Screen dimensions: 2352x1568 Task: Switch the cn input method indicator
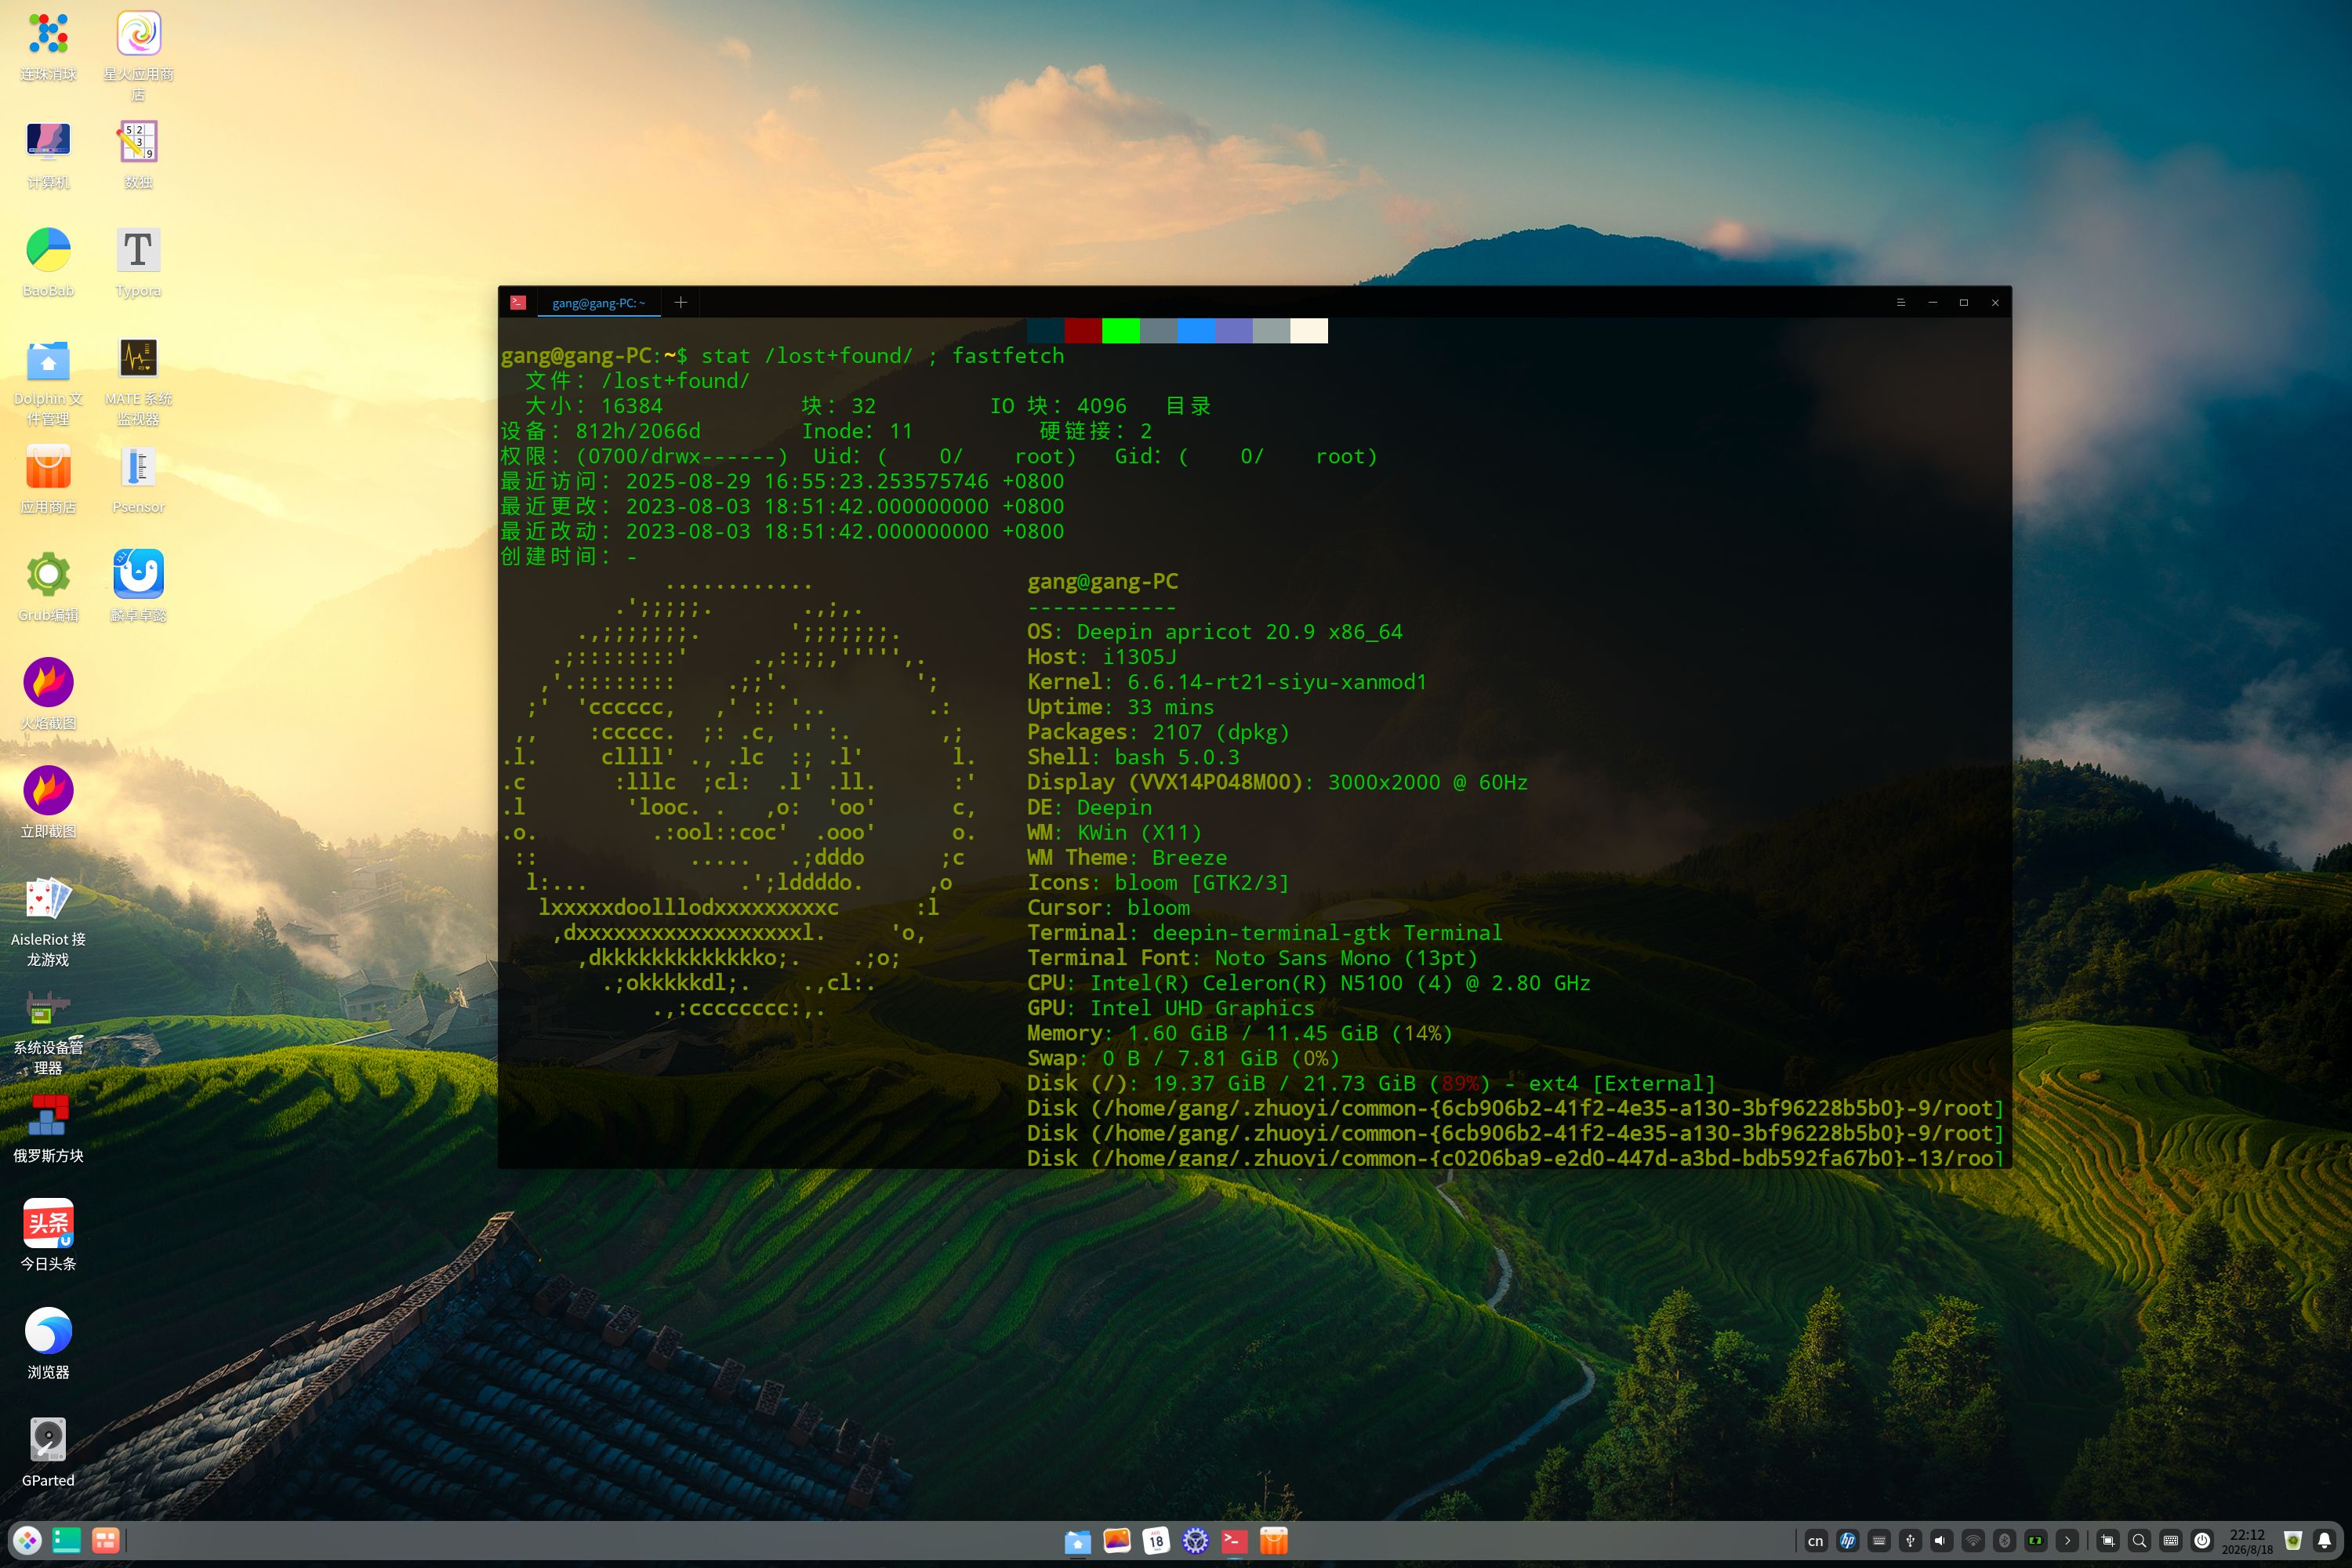point(1816,1541)
